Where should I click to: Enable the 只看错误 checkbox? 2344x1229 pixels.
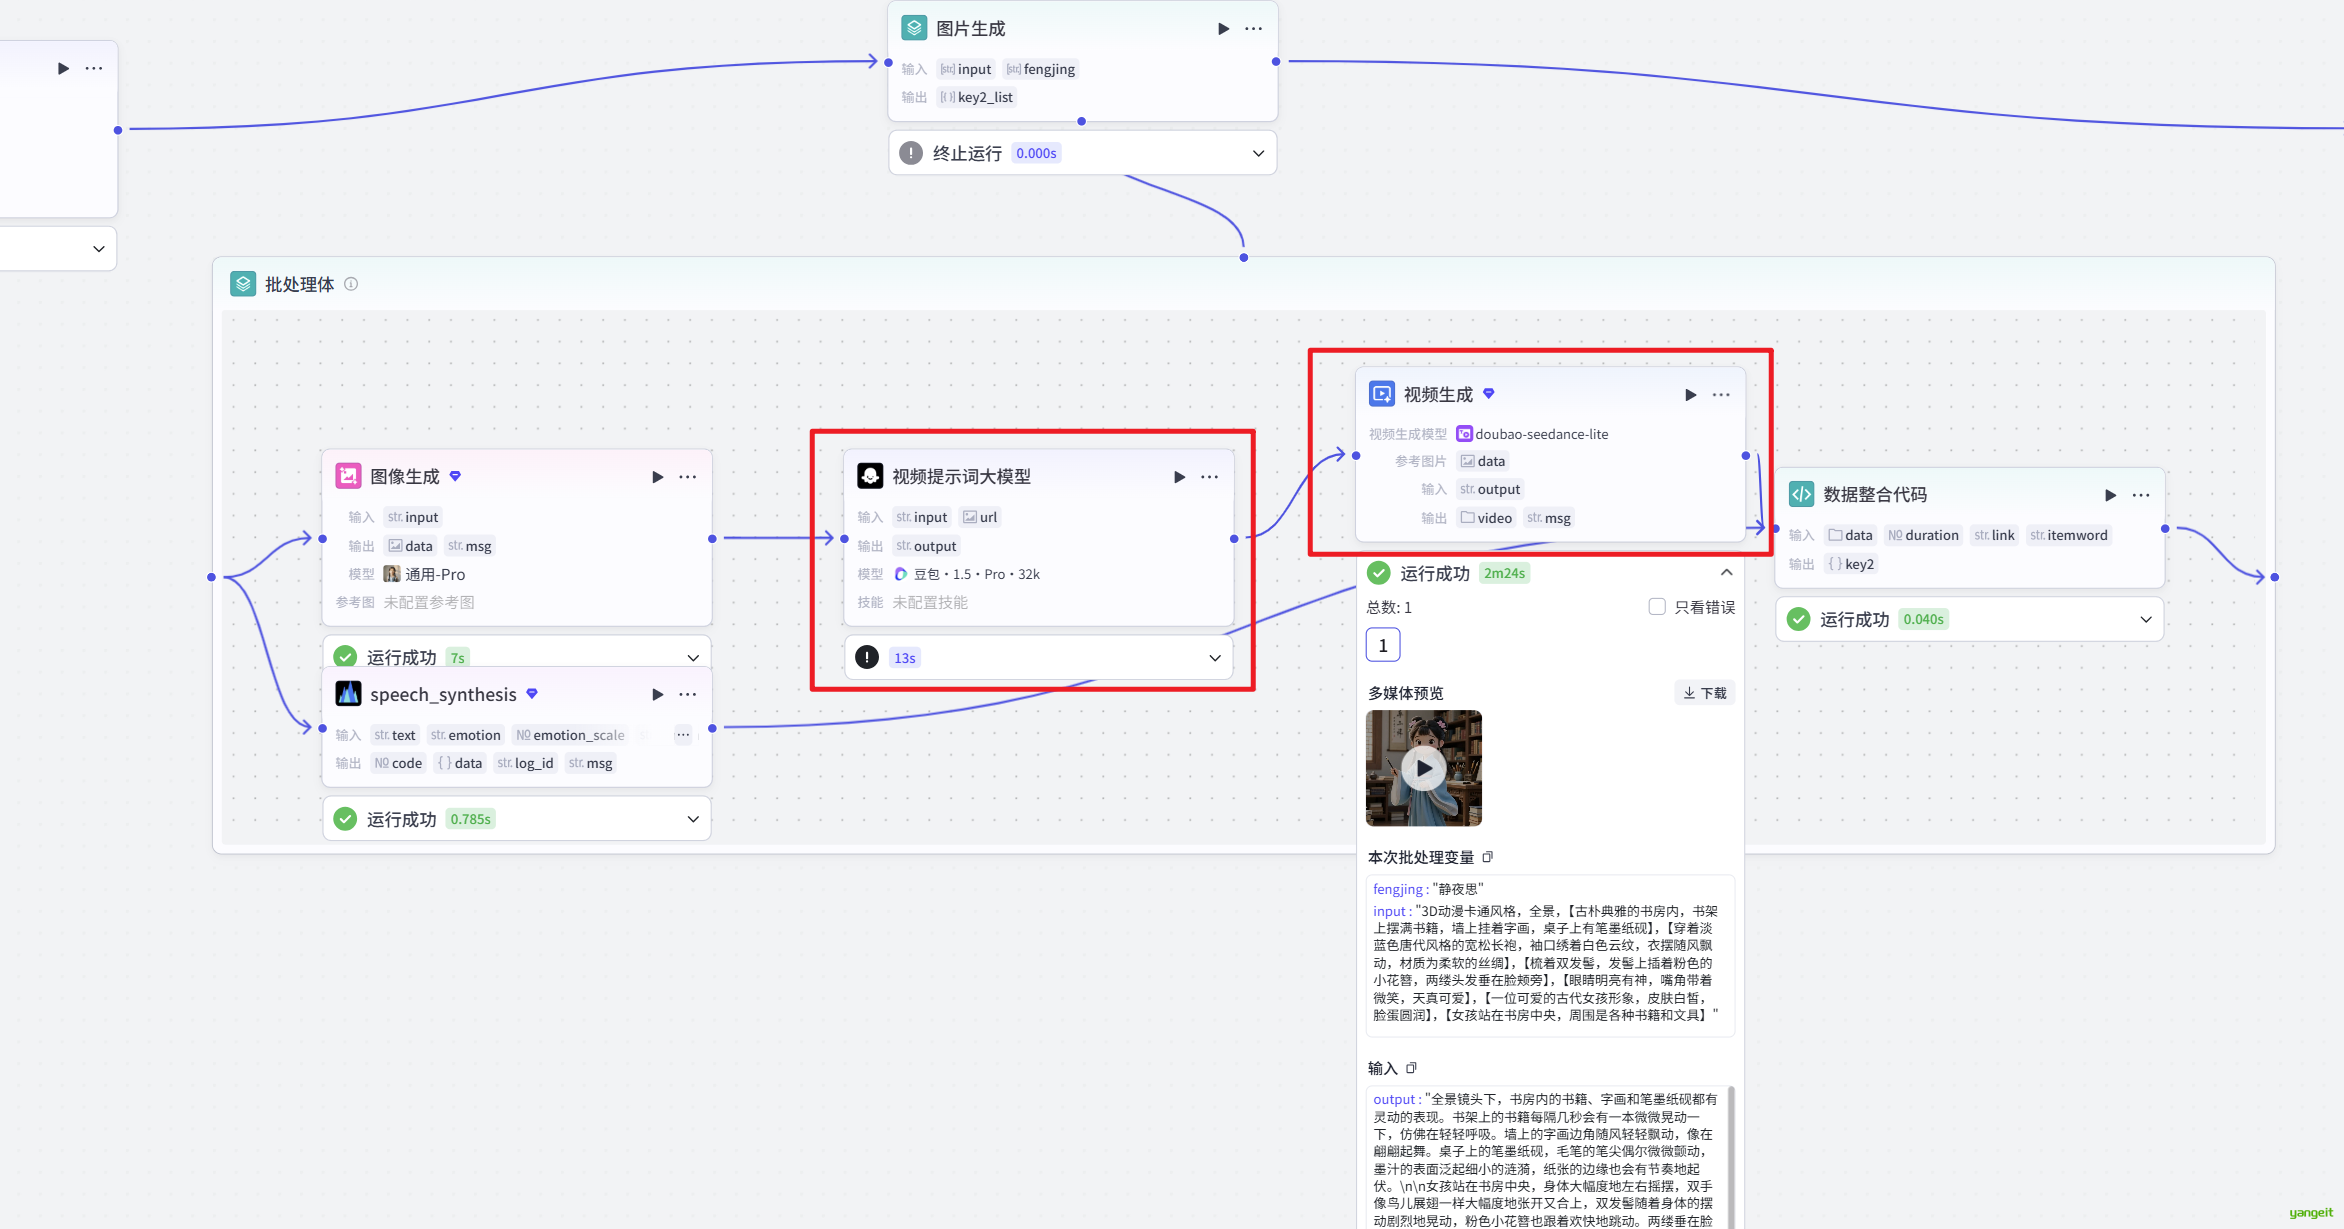pos(1657,607)
